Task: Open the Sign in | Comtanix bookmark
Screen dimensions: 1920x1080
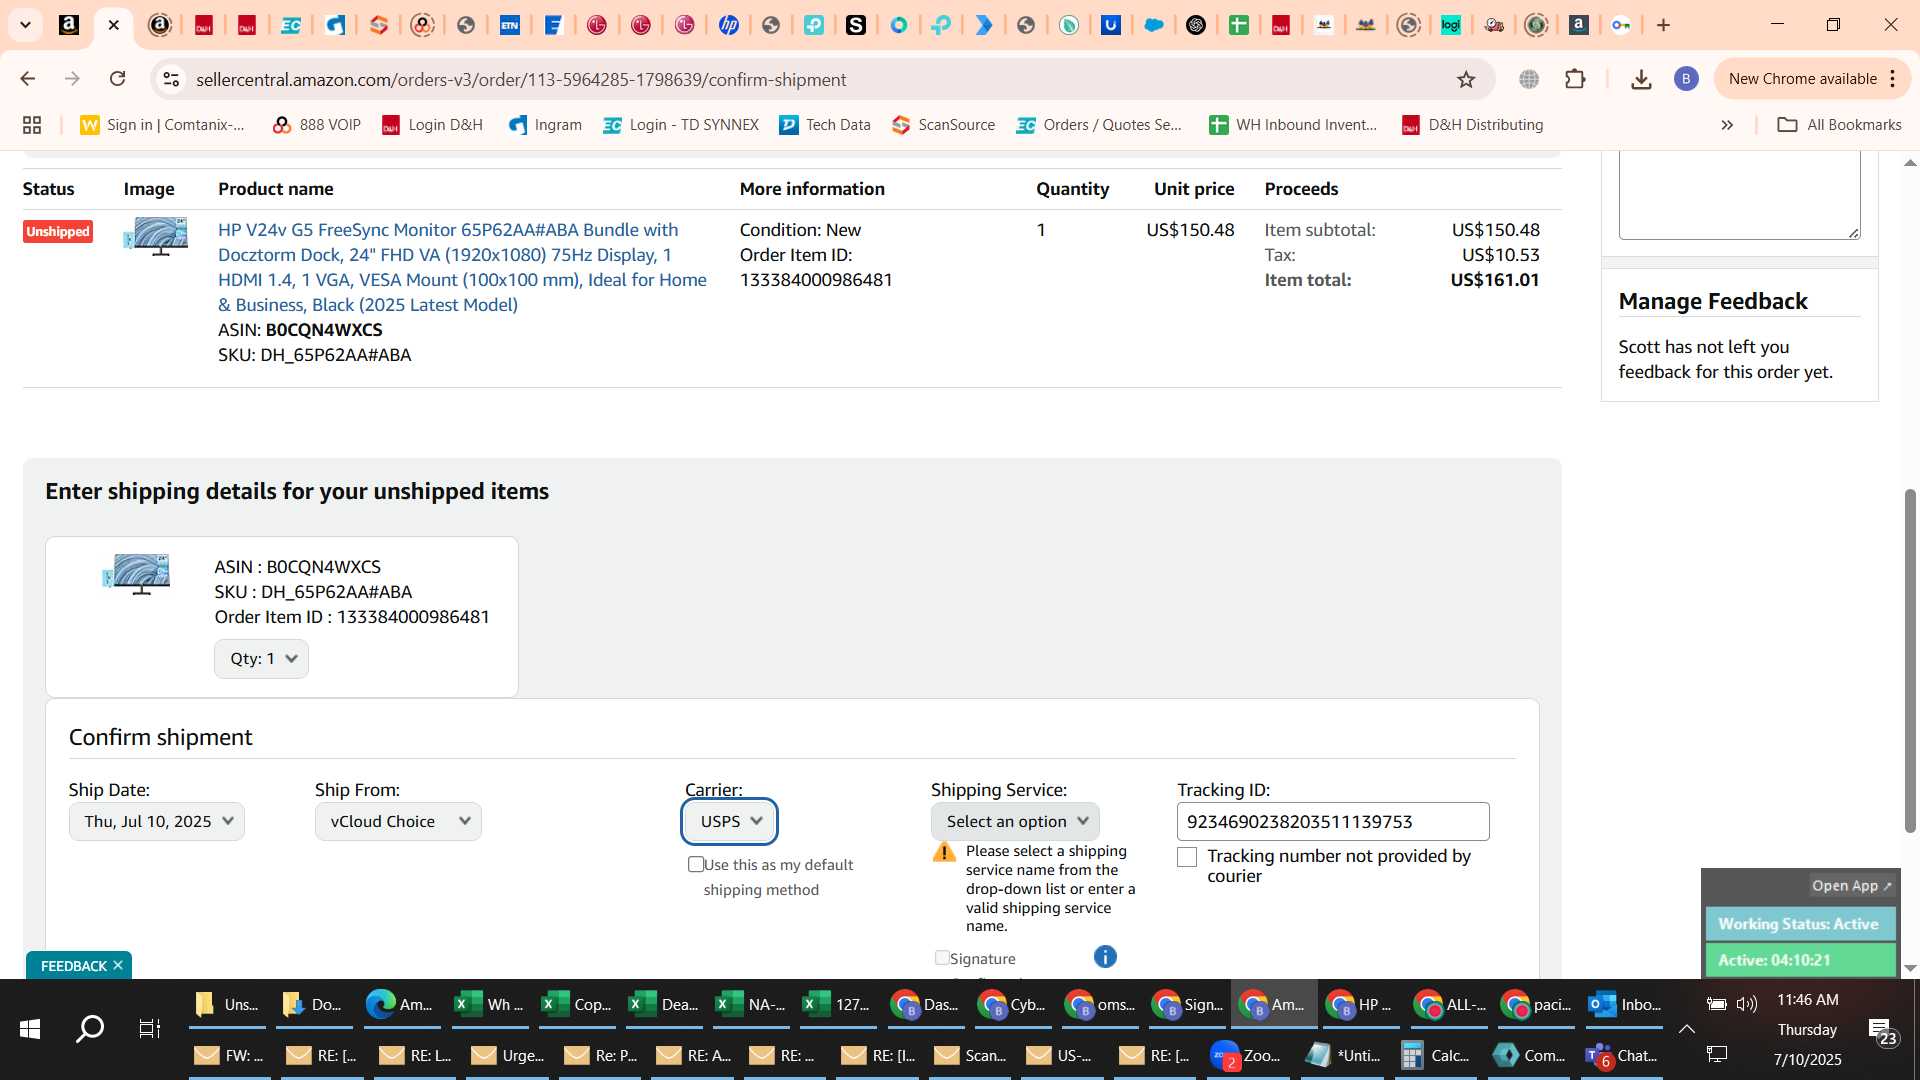Action: tap(163, 125)
